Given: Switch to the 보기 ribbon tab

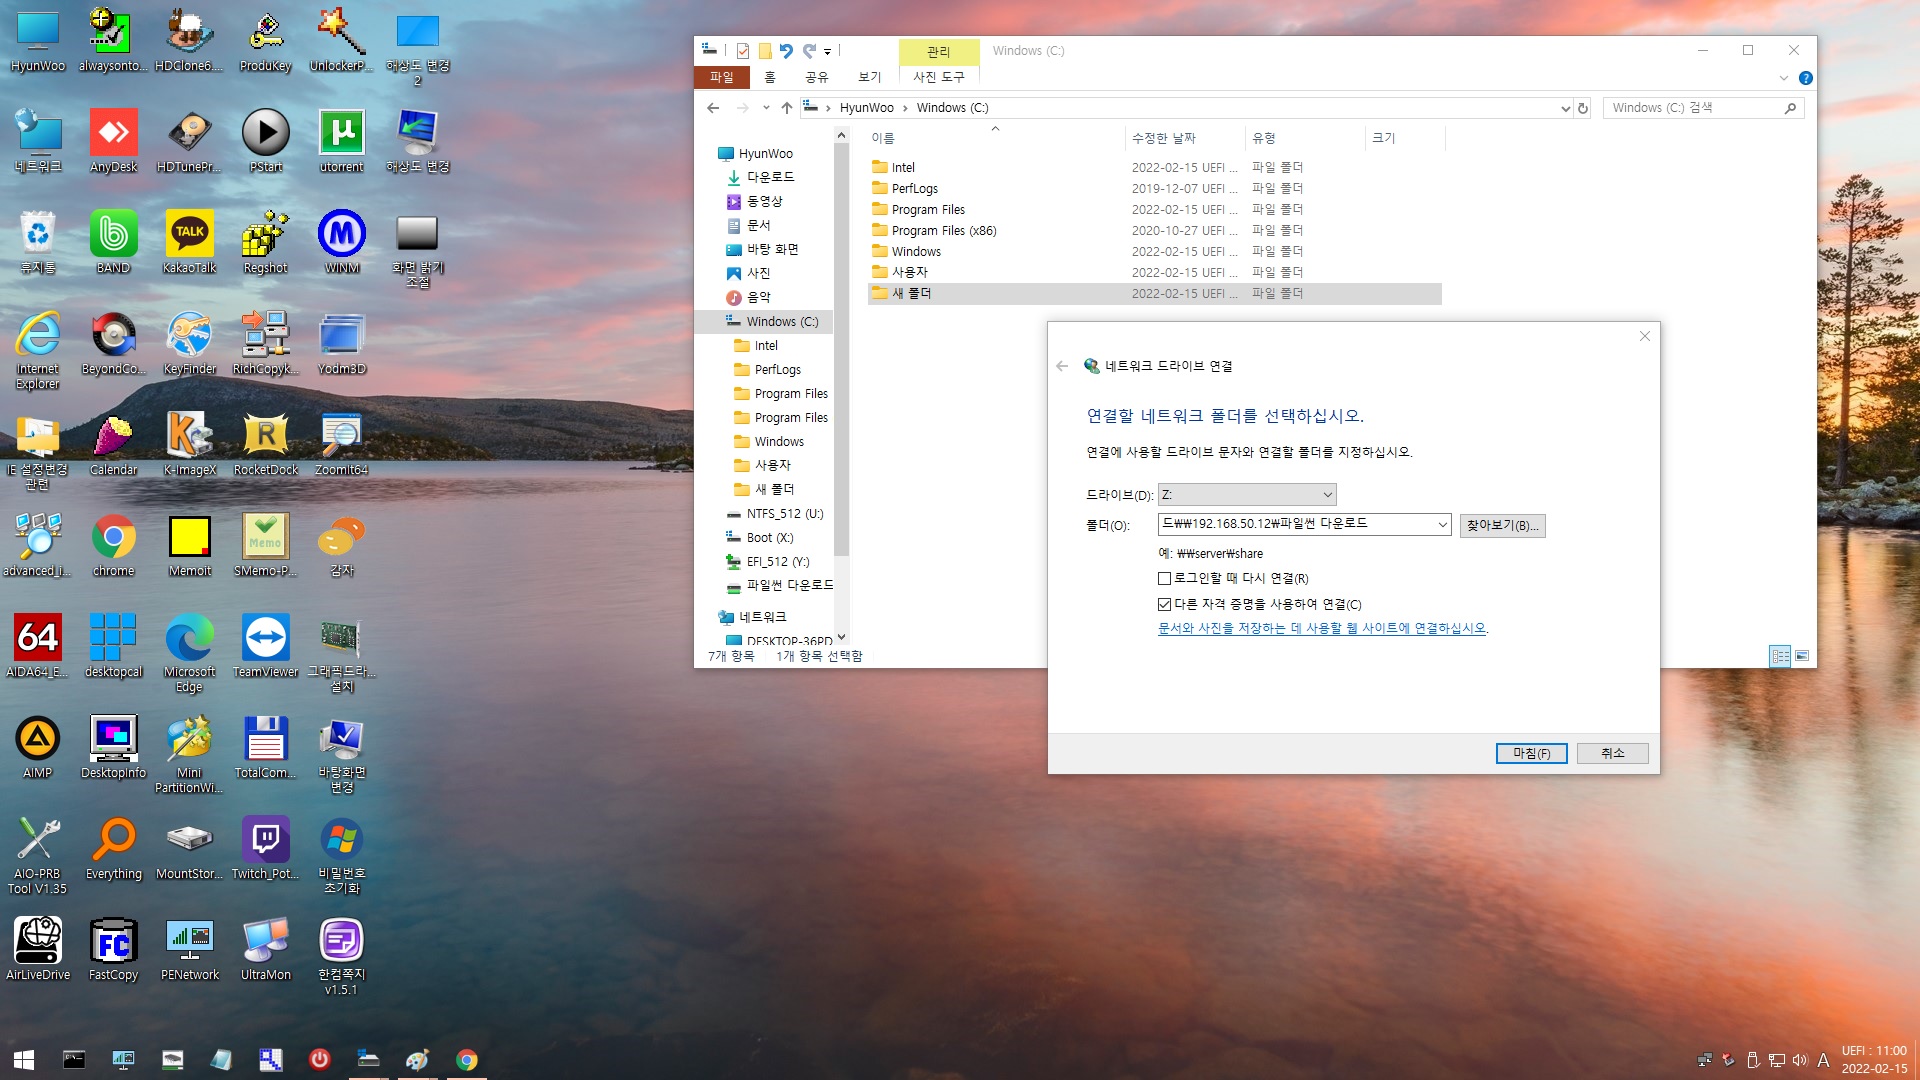Looking at the screenshot, I should pyautogui.click(x=869, y=77).
